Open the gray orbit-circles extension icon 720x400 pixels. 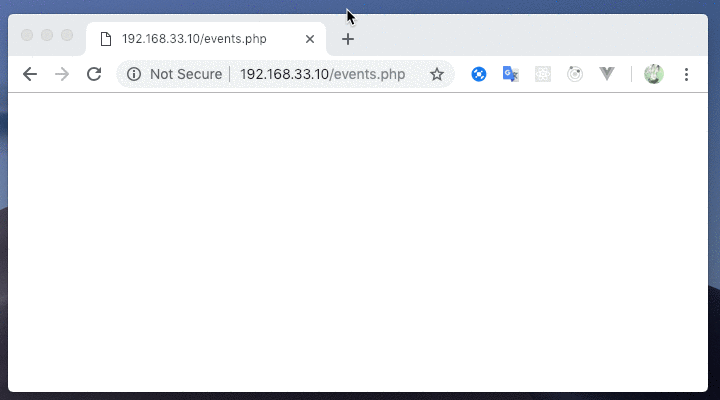point(575,74)
